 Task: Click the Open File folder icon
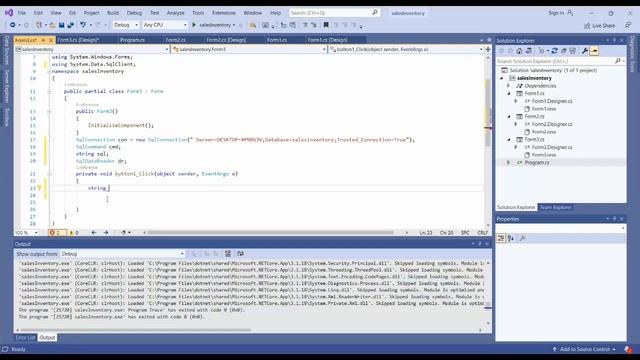coord(52,25)
